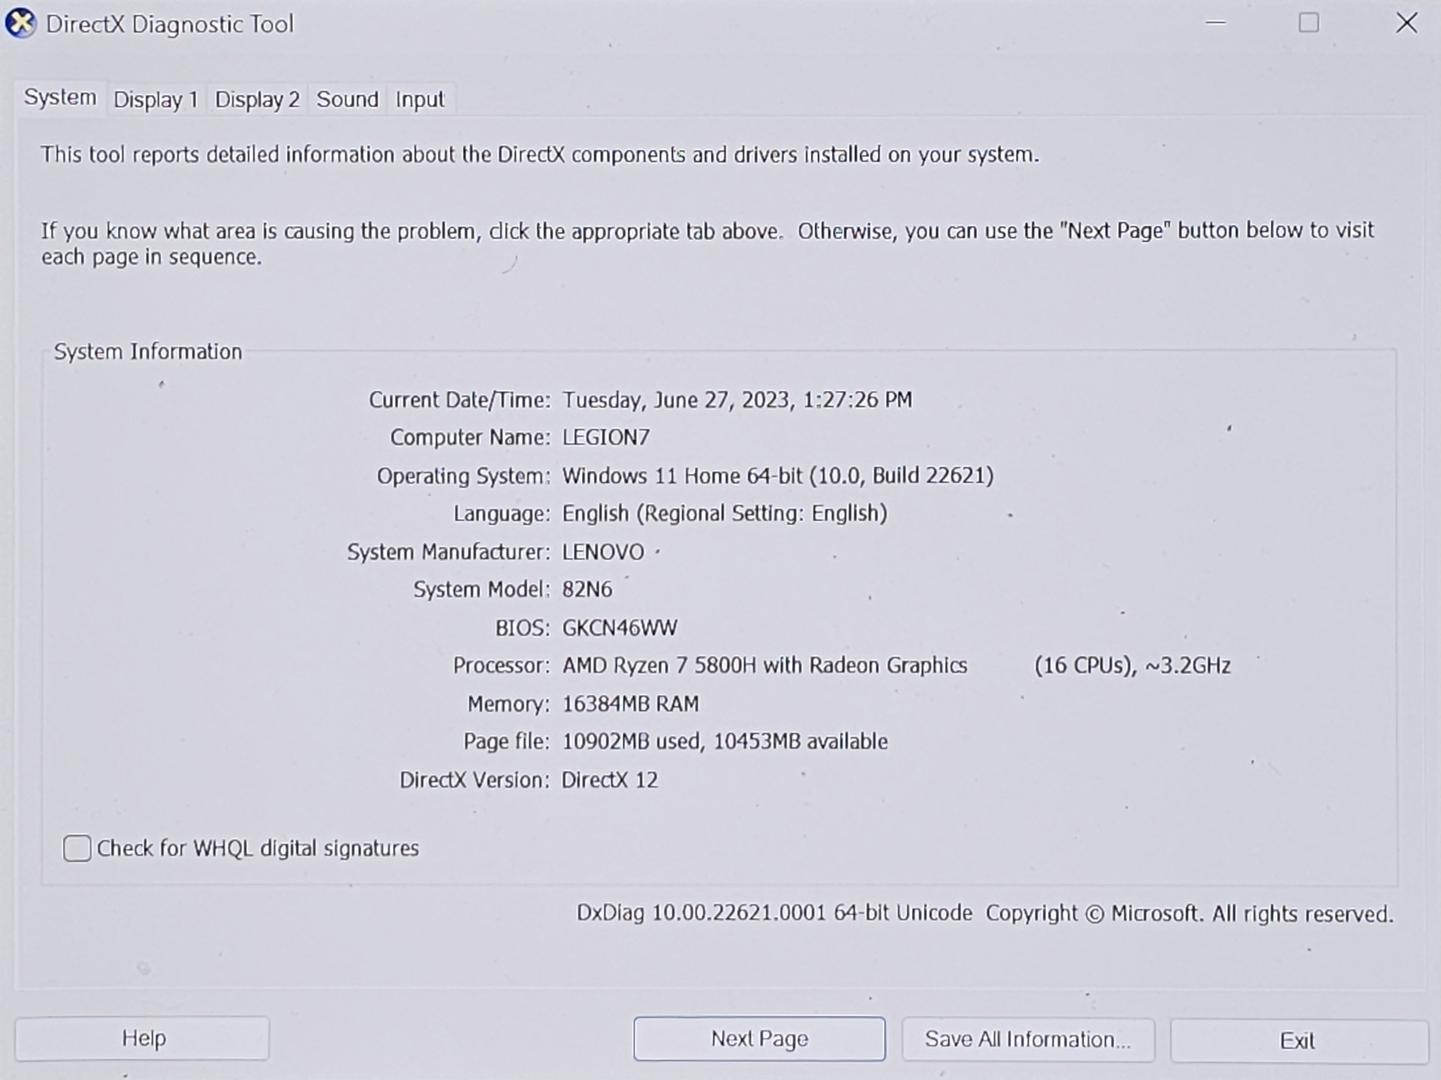Open the Display 1 tab
This screenshot has width=1441, height=1080.
click(156, 100)
